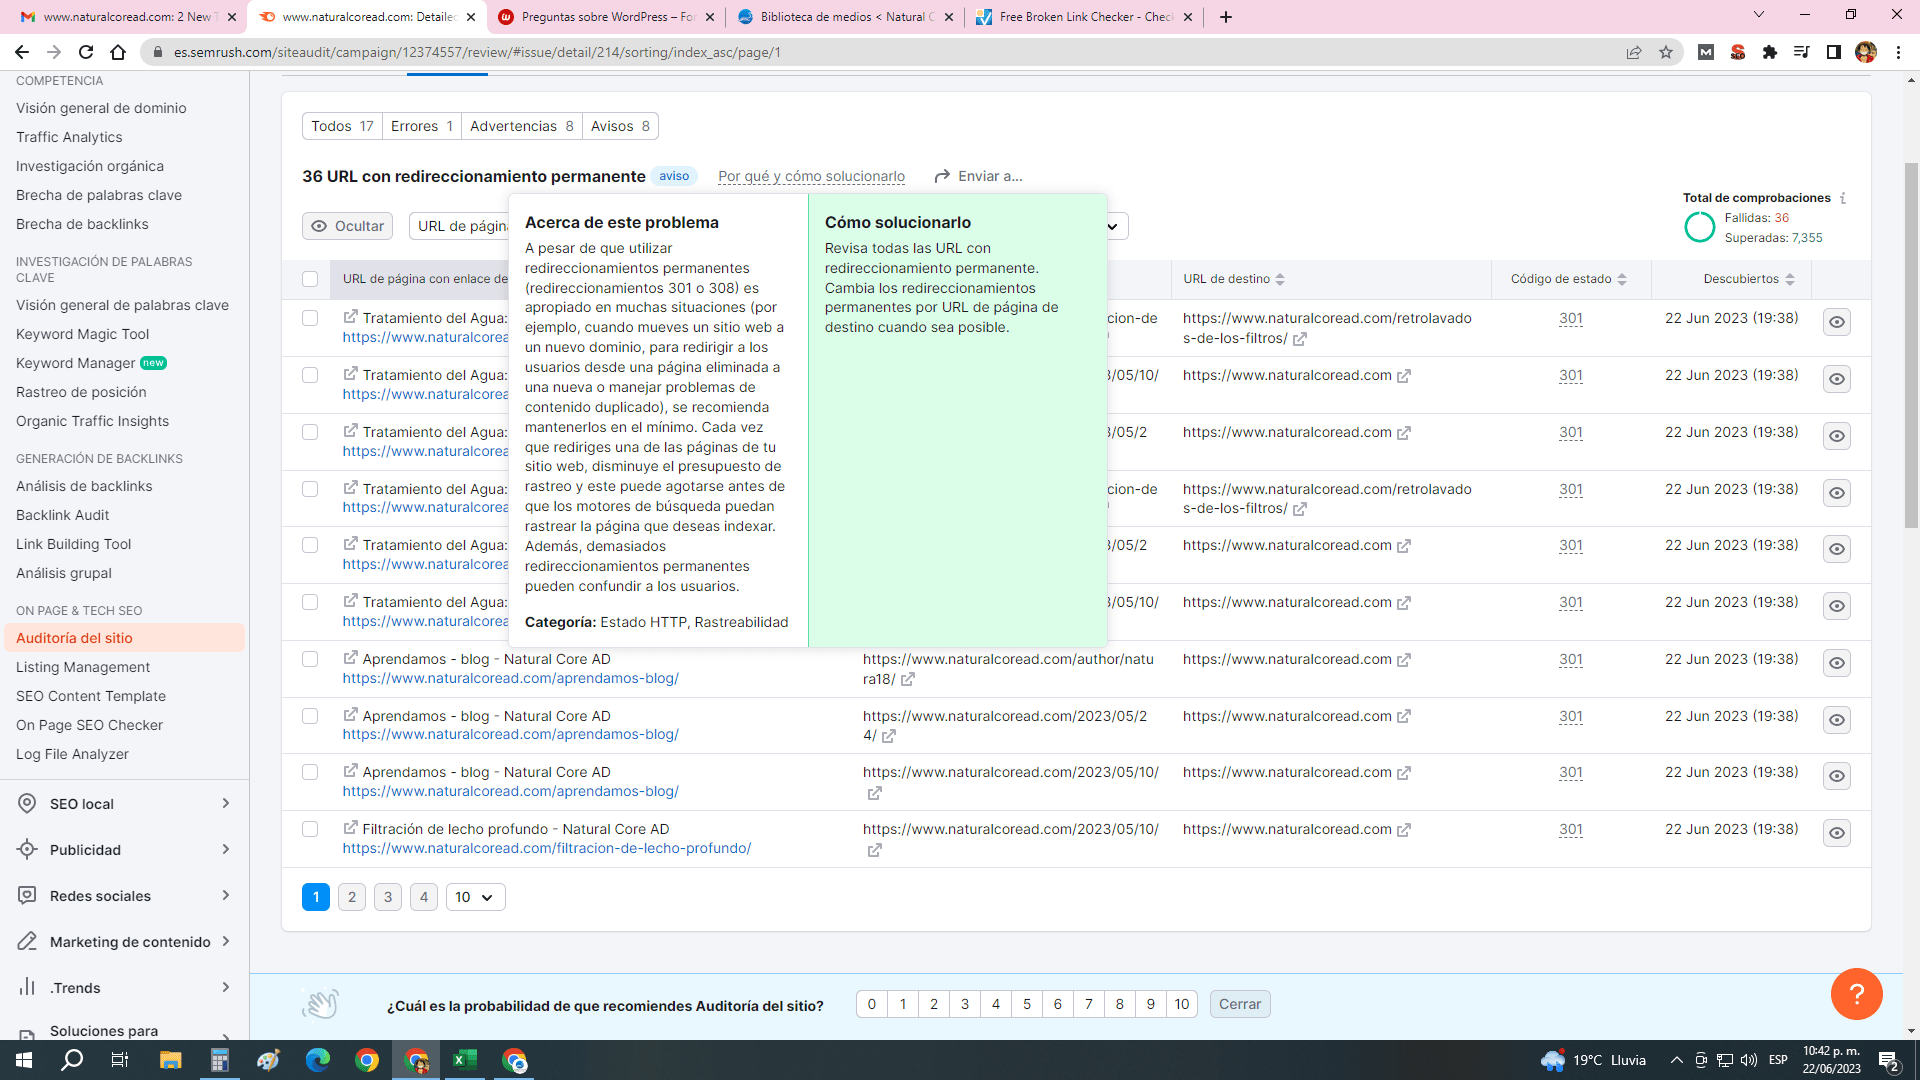Viewport: 1920px width, 1080px height.
Task: Click the Enviar a... button
Action: tap(978, 176)
